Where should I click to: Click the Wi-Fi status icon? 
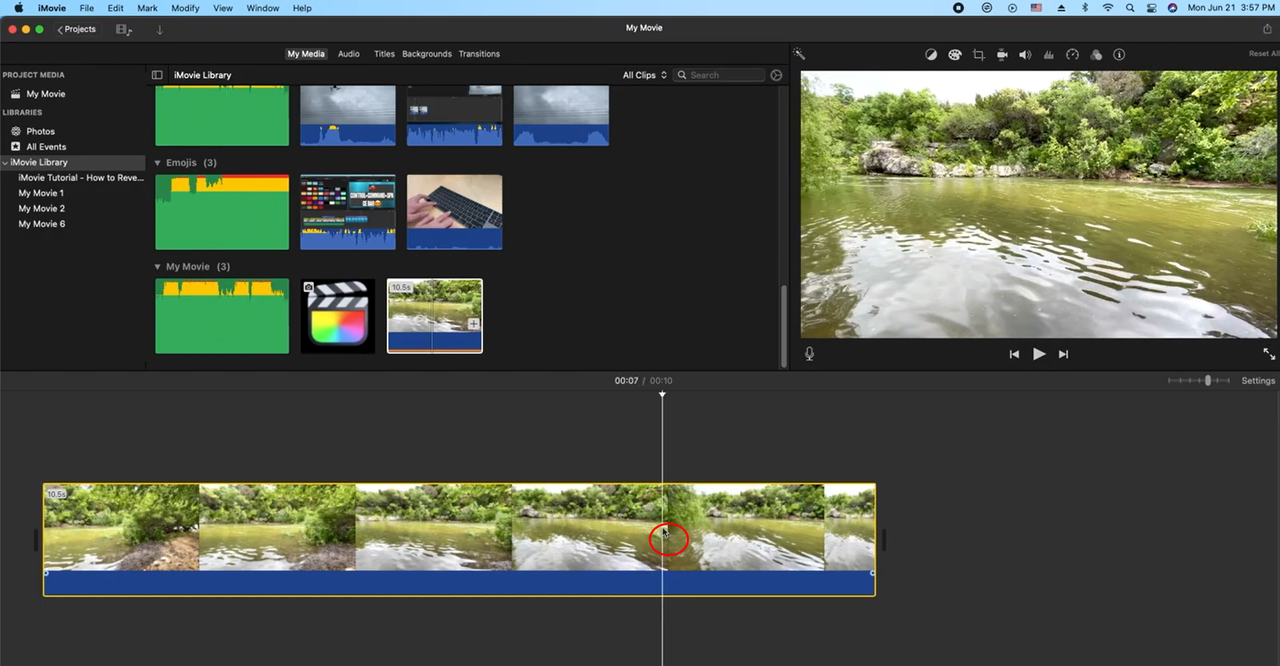coord(1108,8)
